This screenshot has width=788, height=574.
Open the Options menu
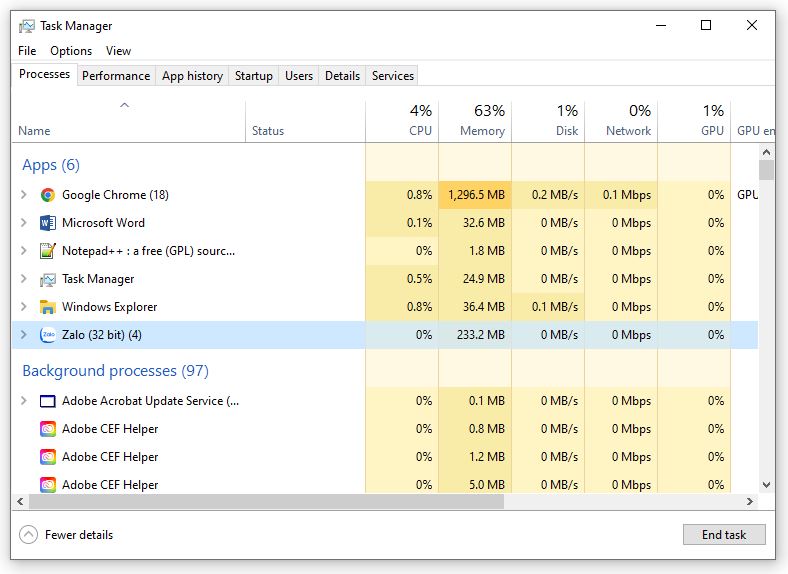click(x=71, y=51)
